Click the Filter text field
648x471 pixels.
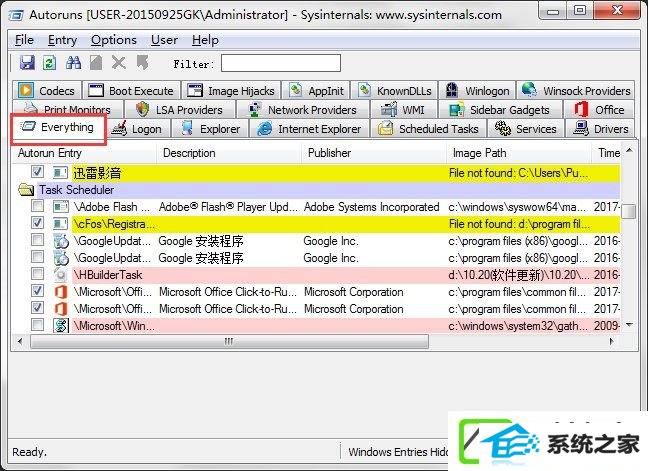pos(281,63)
